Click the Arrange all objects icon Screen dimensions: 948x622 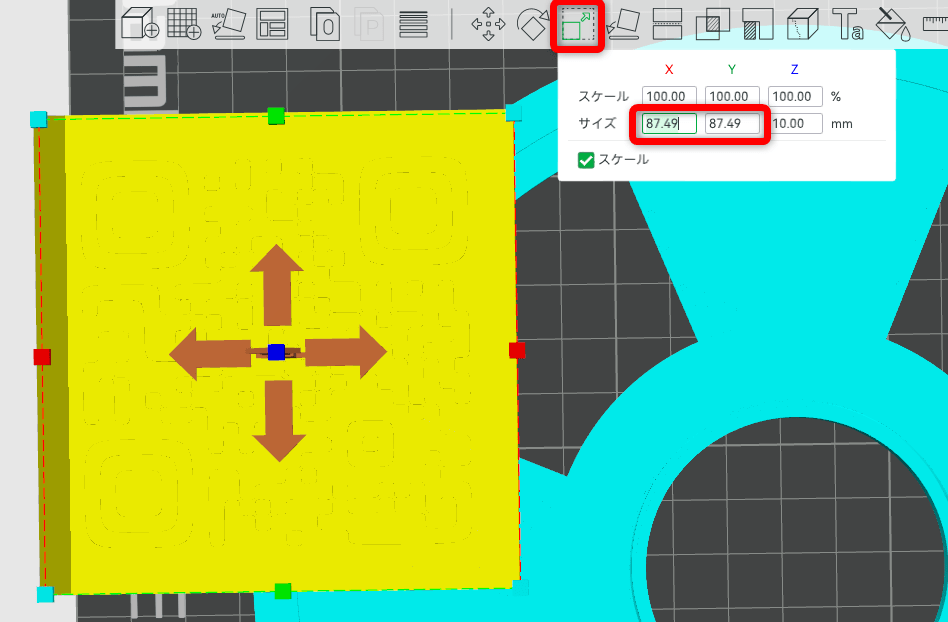click(x=272, y=24)
